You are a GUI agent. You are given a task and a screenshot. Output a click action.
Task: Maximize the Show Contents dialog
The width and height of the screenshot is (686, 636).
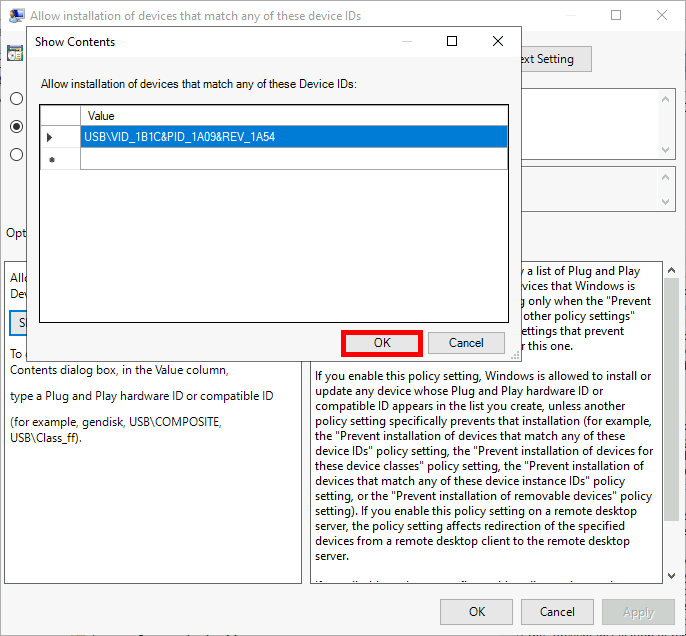pos(452,42)
